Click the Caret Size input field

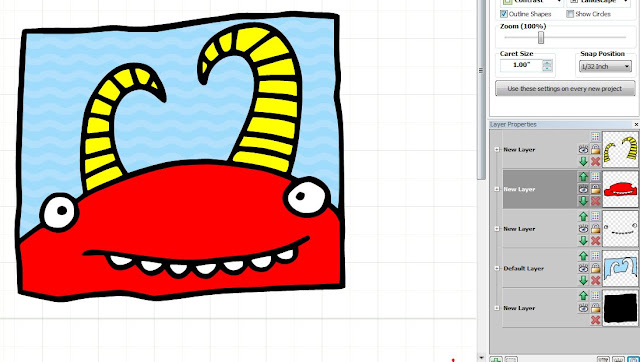coord(521,65)
